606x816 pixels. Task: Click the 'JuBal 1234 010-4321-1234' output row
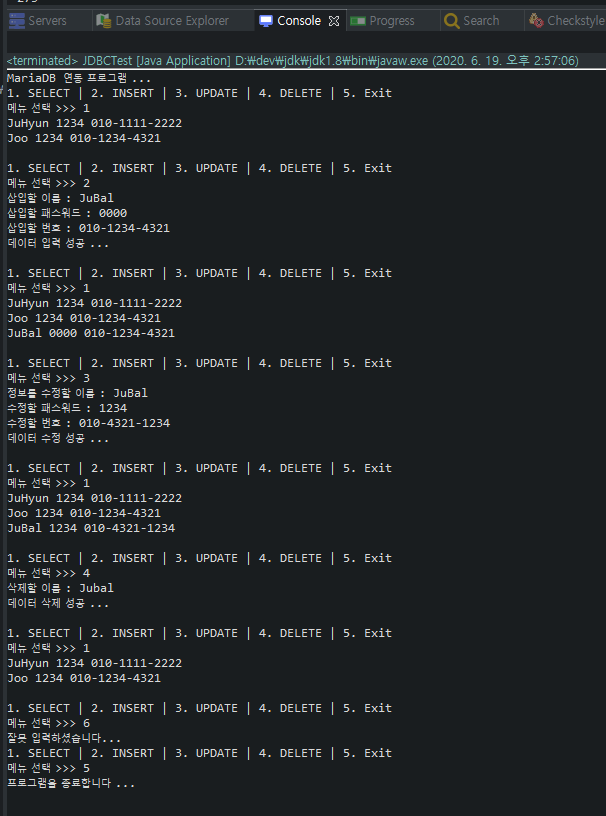tap(91, 528)
